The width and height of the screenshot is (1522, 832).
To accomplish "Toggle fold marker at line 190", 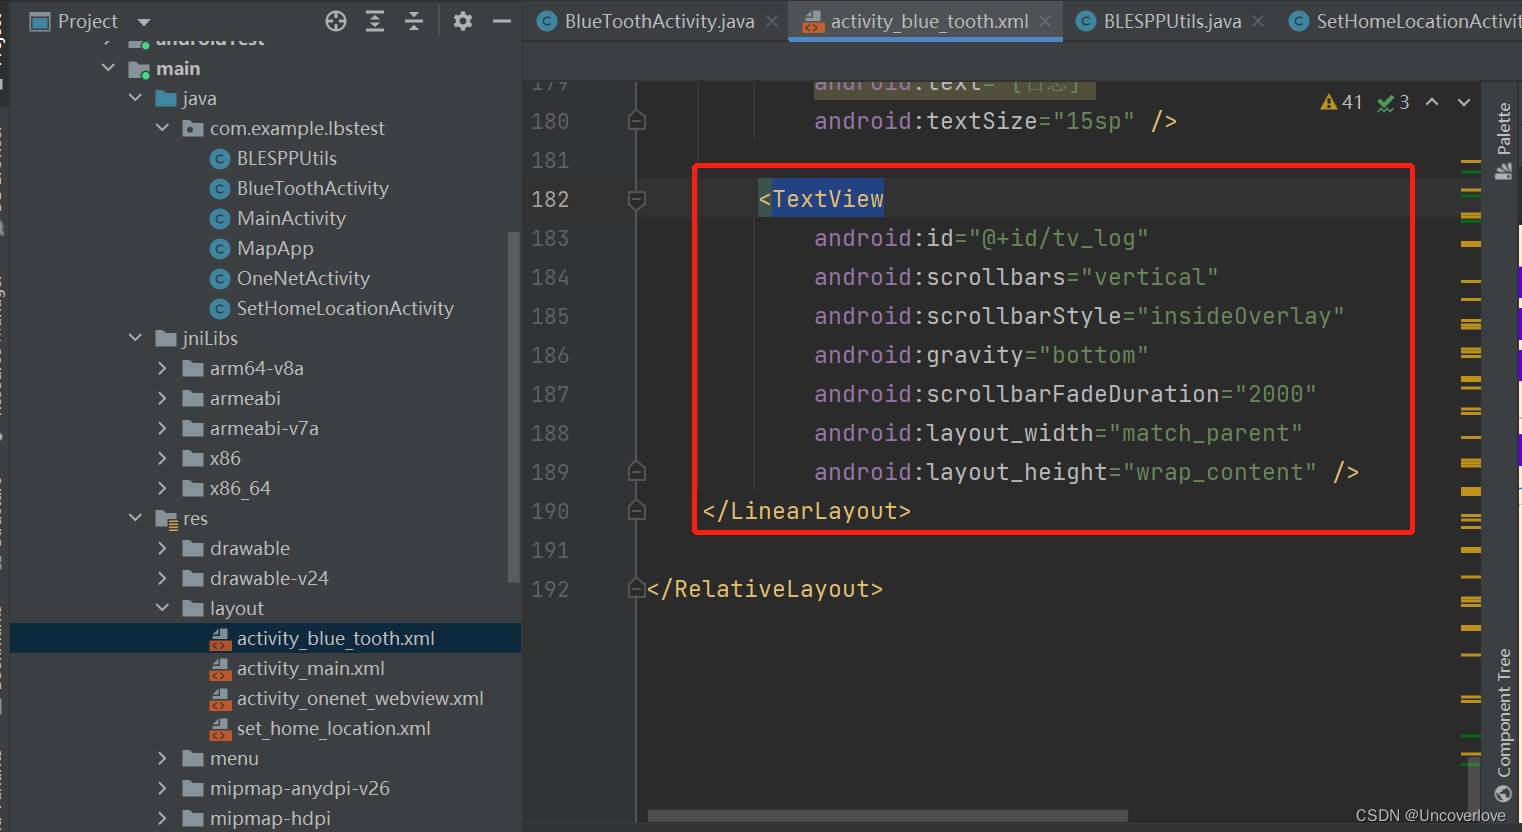I will [x=636, y=511].
